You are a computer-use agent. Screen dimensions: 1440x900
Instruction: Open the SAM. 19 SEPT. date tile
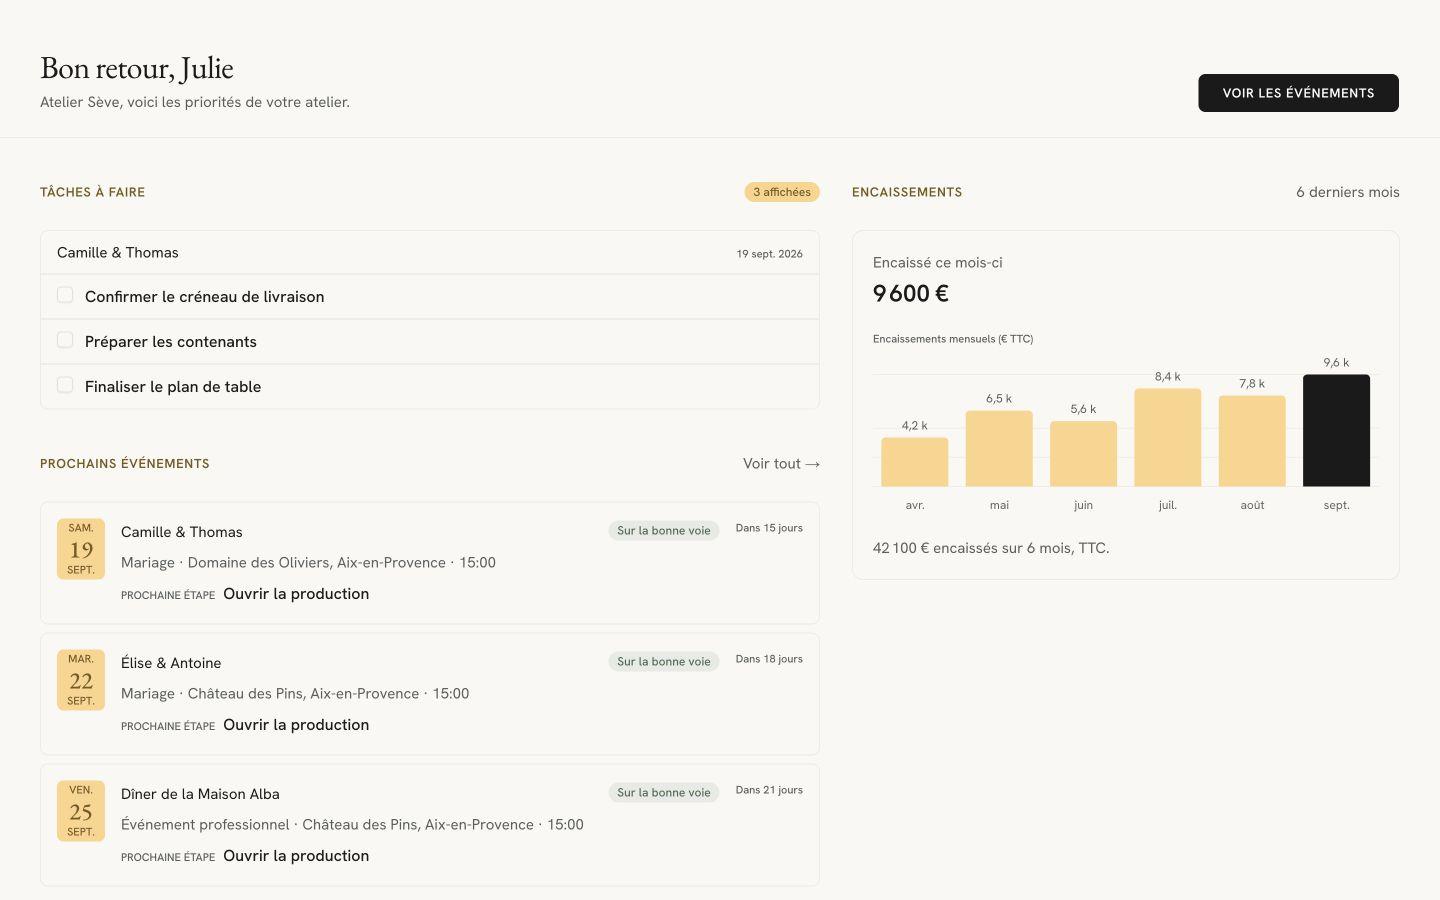pyautogui.click(x=81, y=549)
